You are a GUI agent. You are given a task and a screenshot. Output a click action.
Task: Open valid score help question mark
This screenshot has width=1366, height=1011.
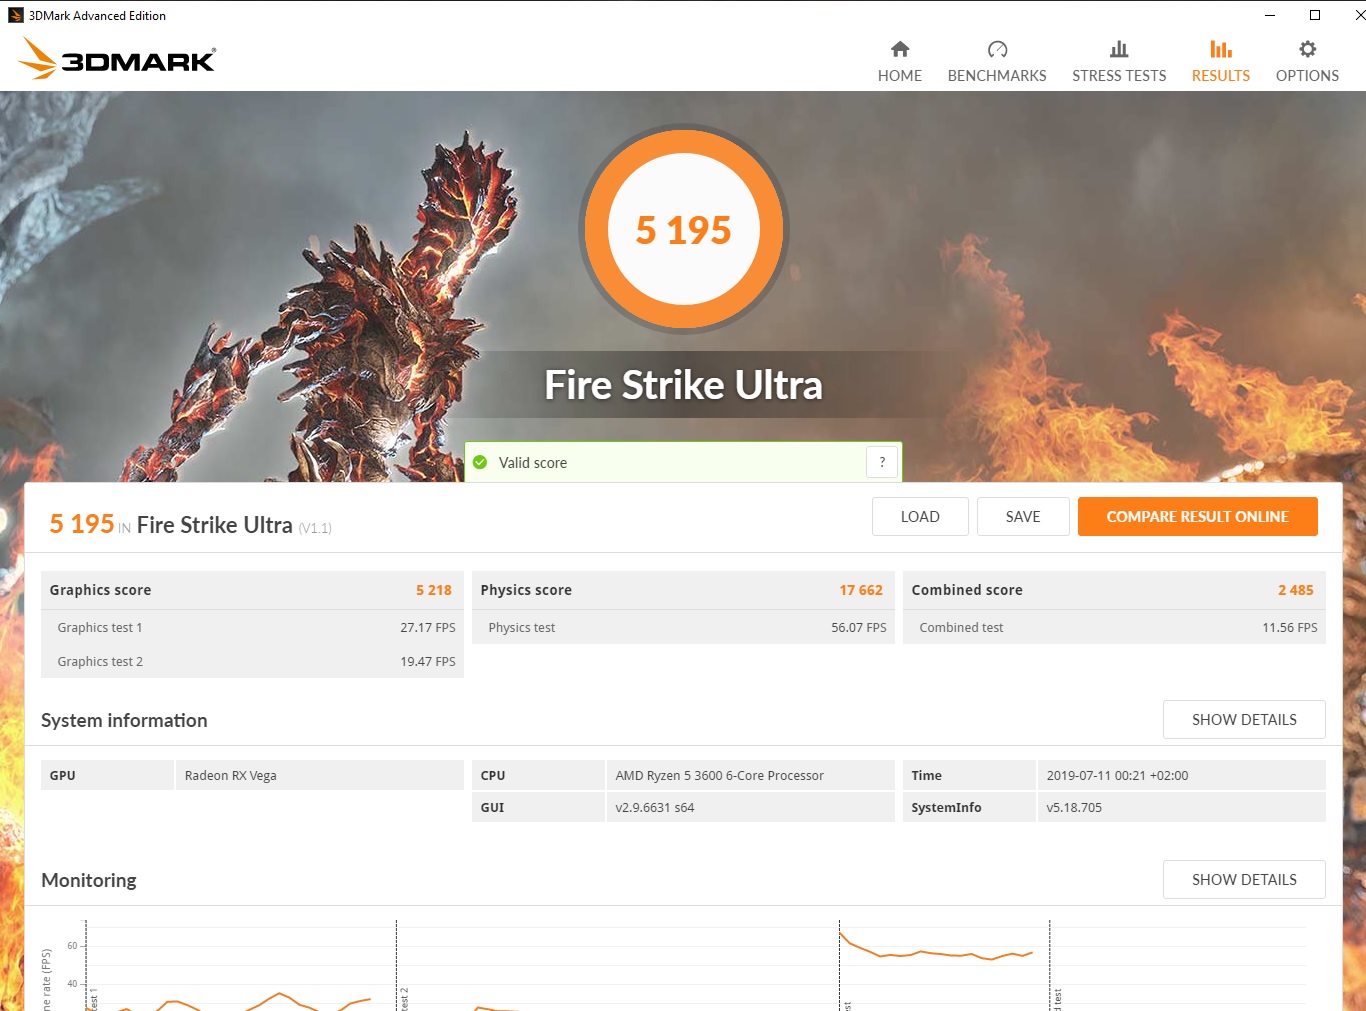point(882,462)
